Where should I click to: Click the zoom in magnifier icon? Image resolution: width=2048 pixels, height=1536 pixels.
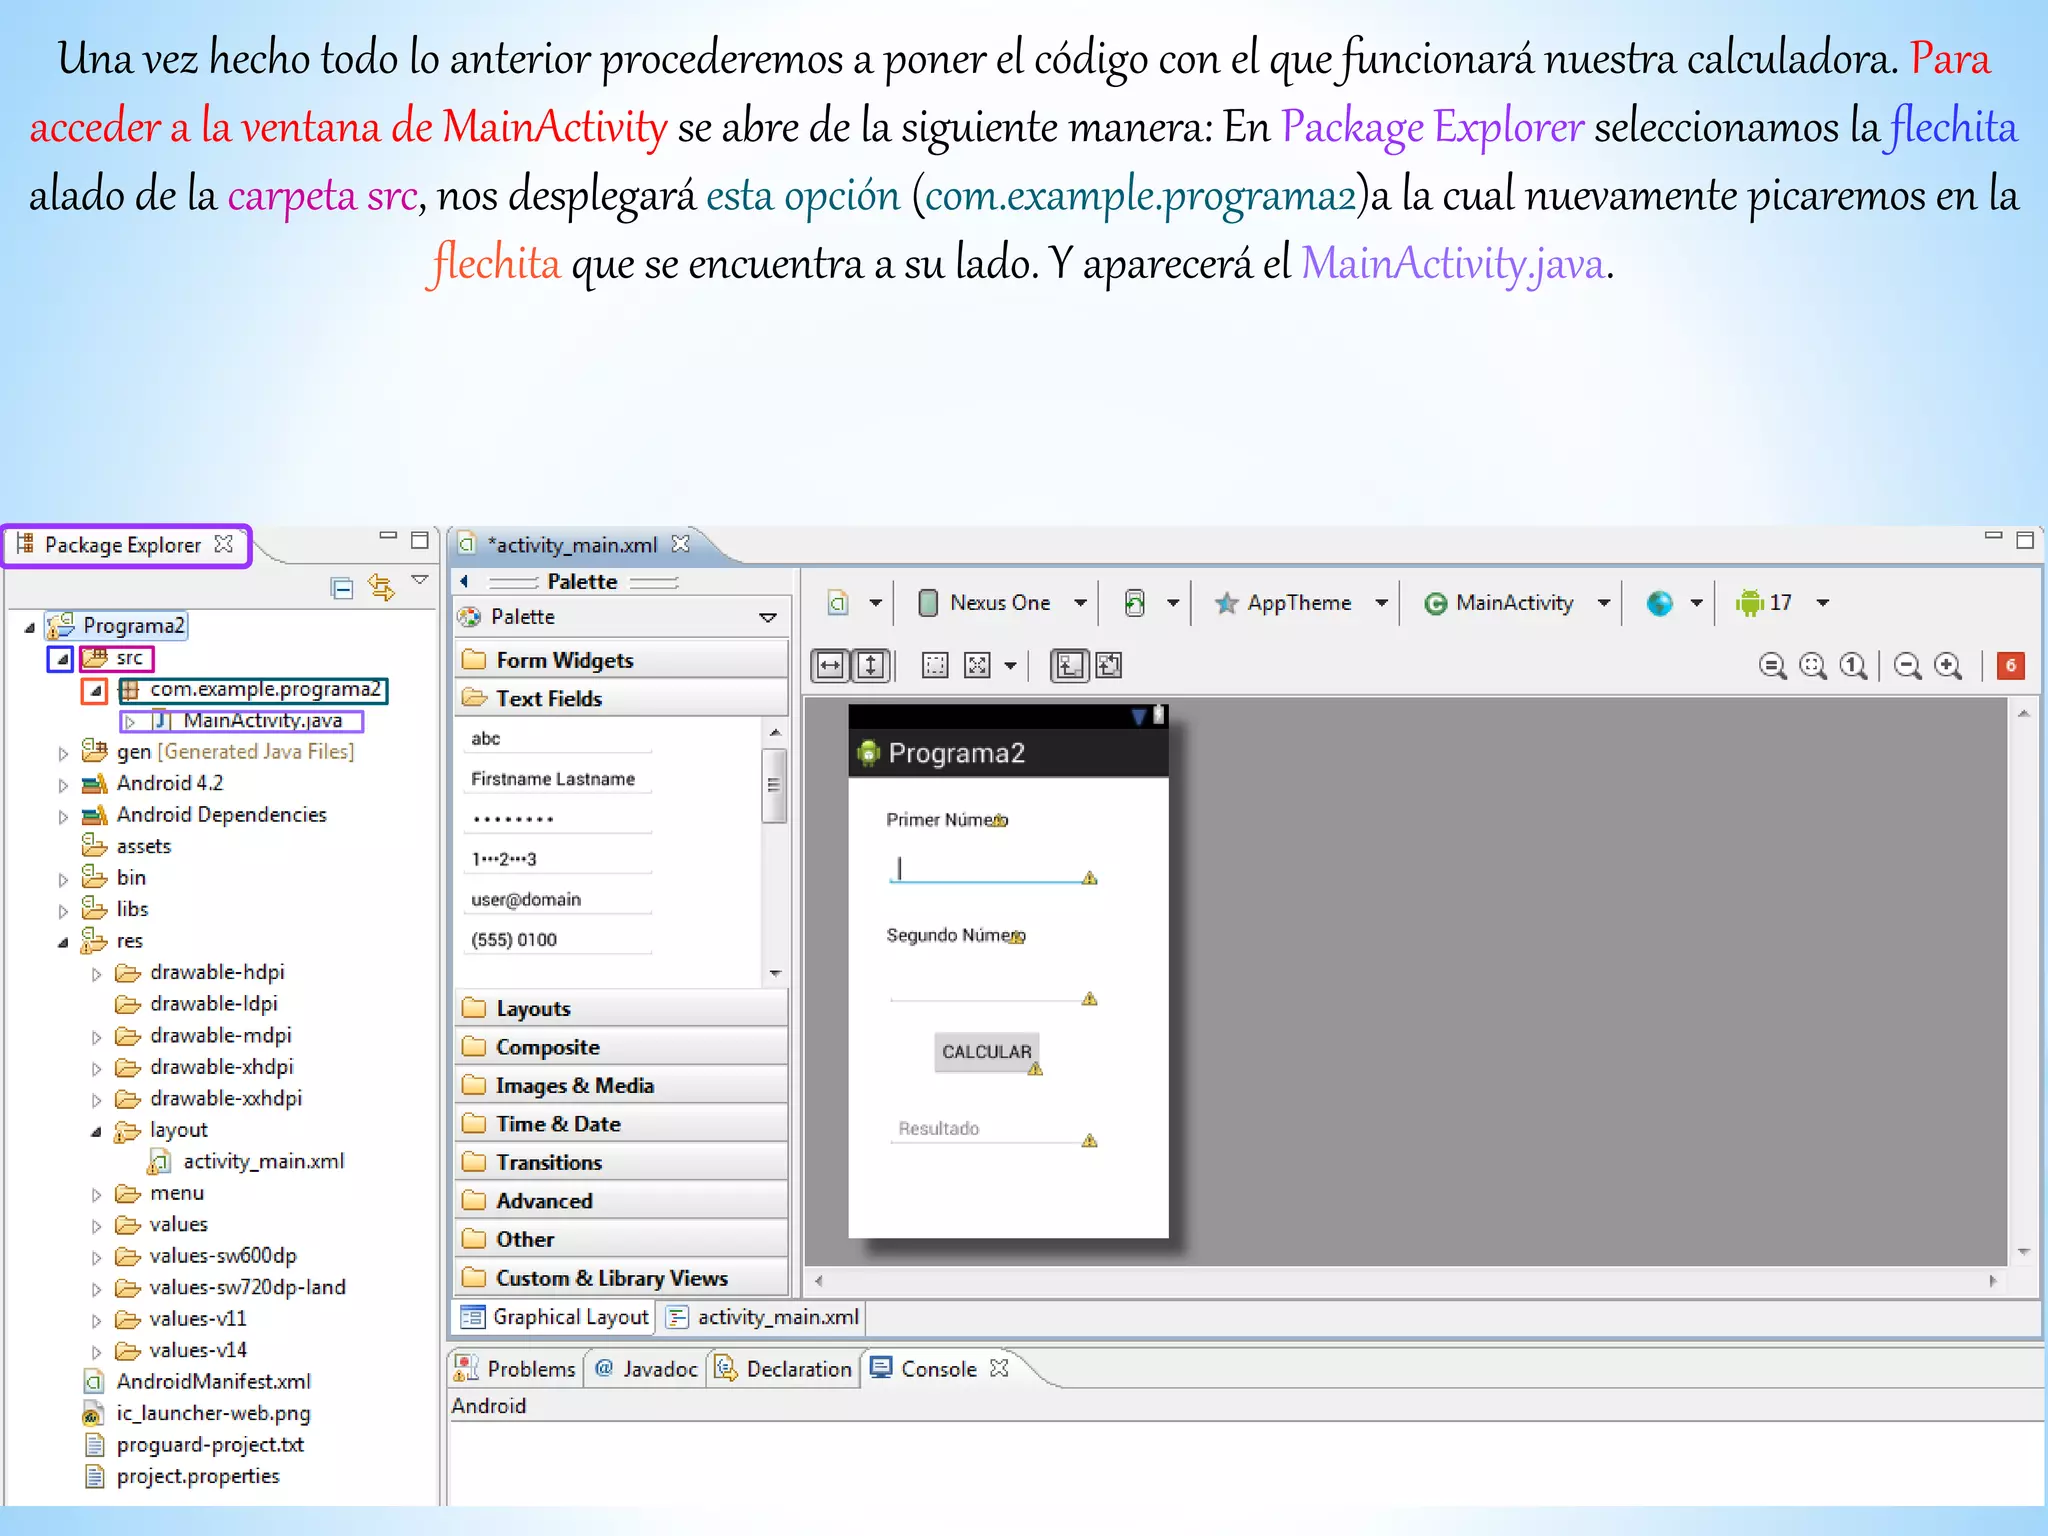pyautogui.click(x=1948, y=666)
